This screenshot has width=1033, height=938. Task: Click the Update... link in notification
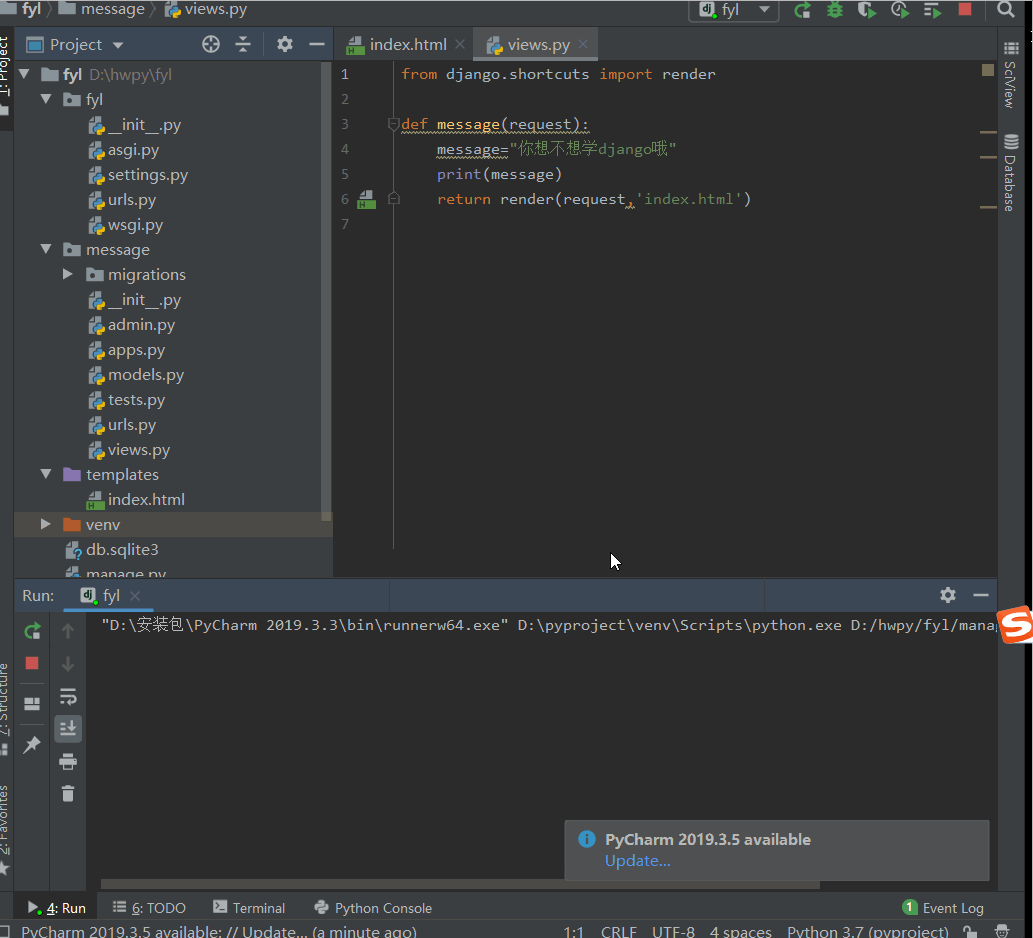point(637,861)
